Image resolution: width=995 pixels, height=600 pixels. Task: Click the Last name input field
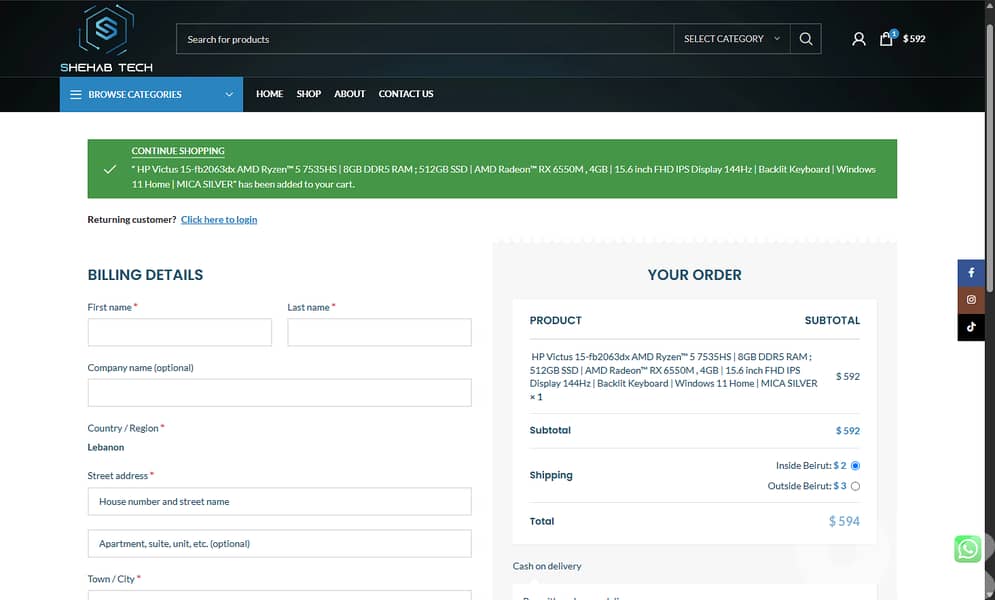379,332
